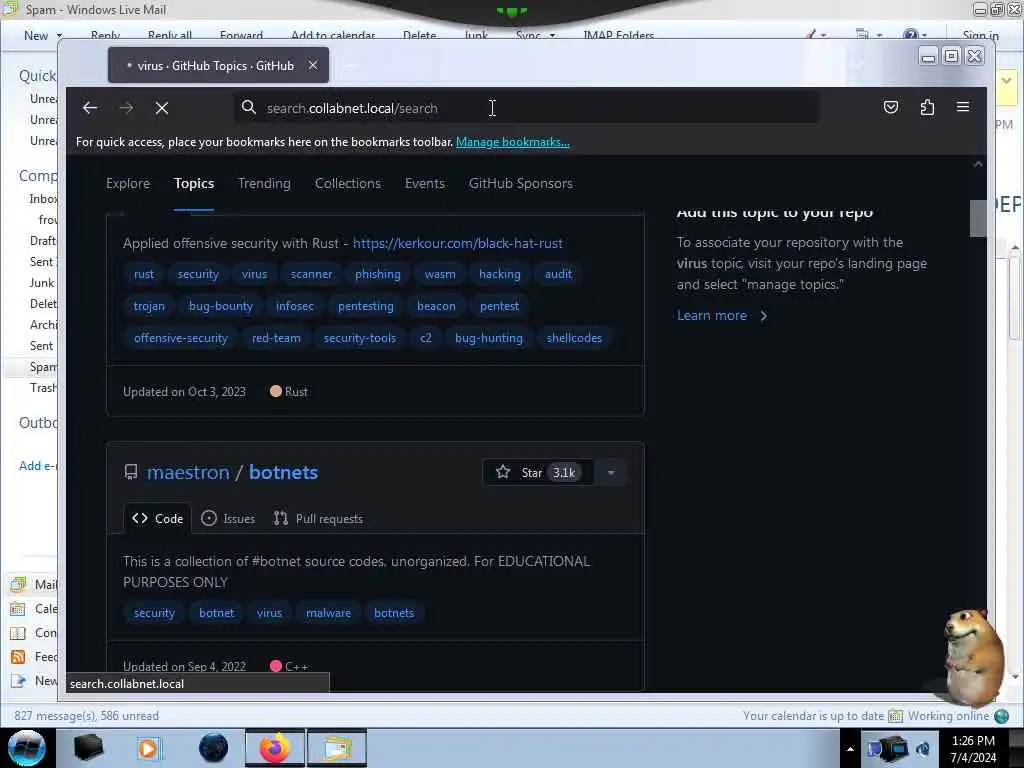
Task: Open the red-team topic tag
Action: [276, 338]
